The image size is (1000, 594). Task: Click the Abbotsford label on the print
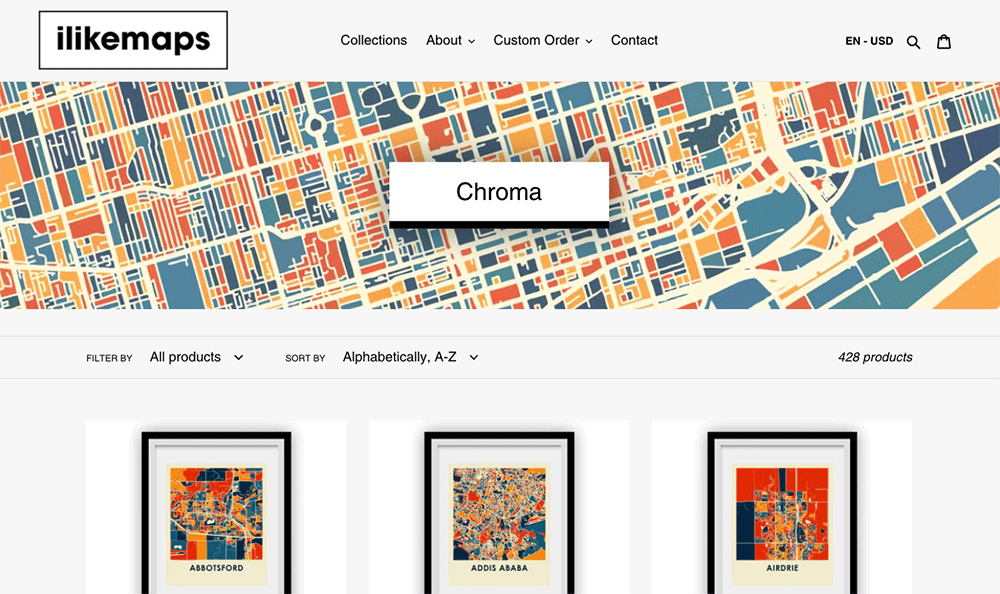(x=216, y=568)
